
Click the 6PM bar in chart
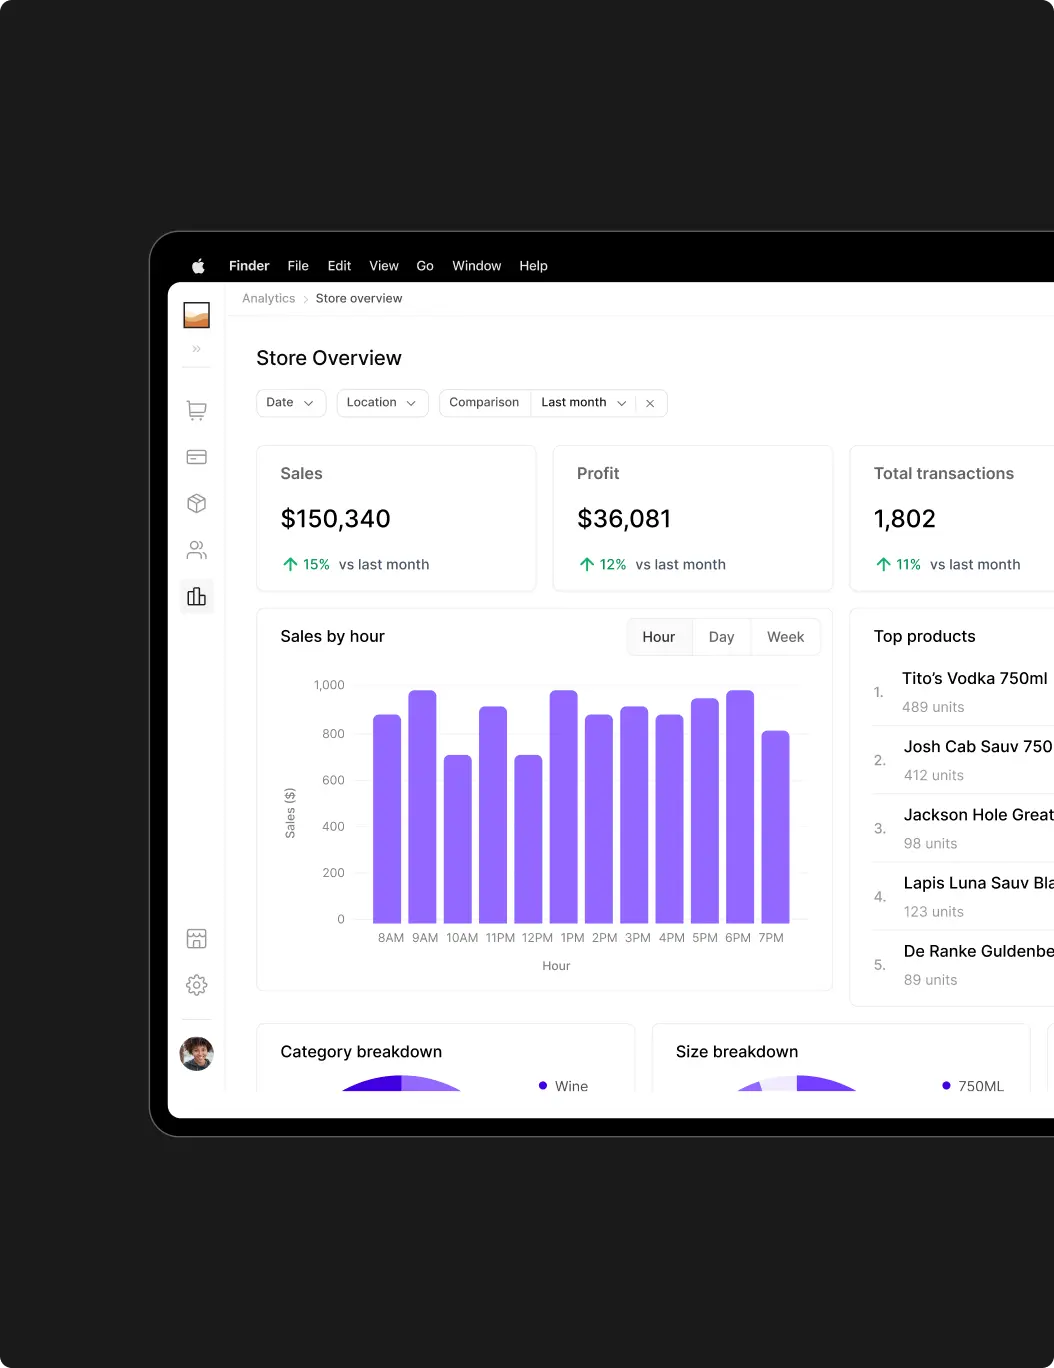[740, 806]
